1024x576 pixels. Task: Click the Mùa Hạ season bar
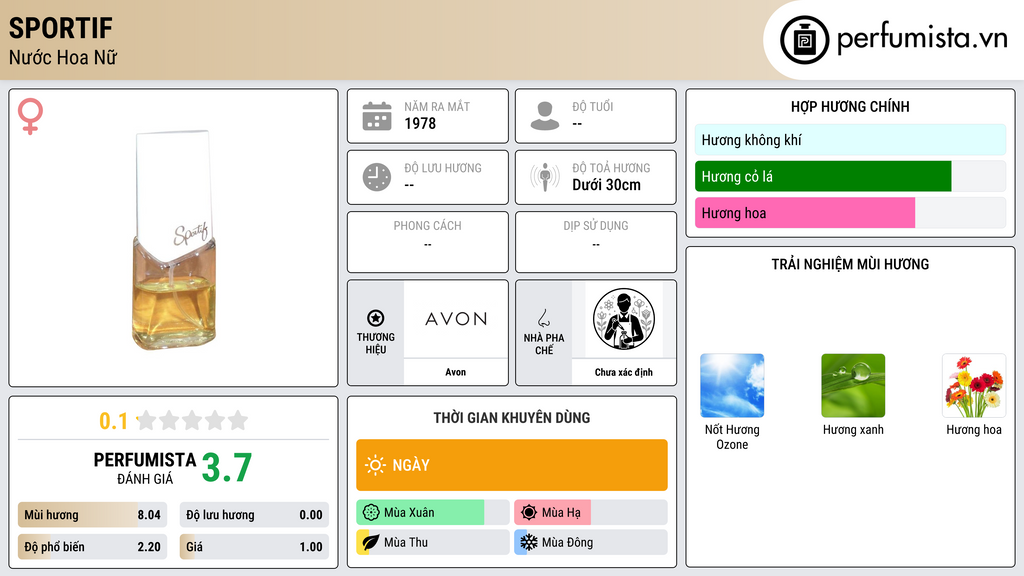coord(591,513)
